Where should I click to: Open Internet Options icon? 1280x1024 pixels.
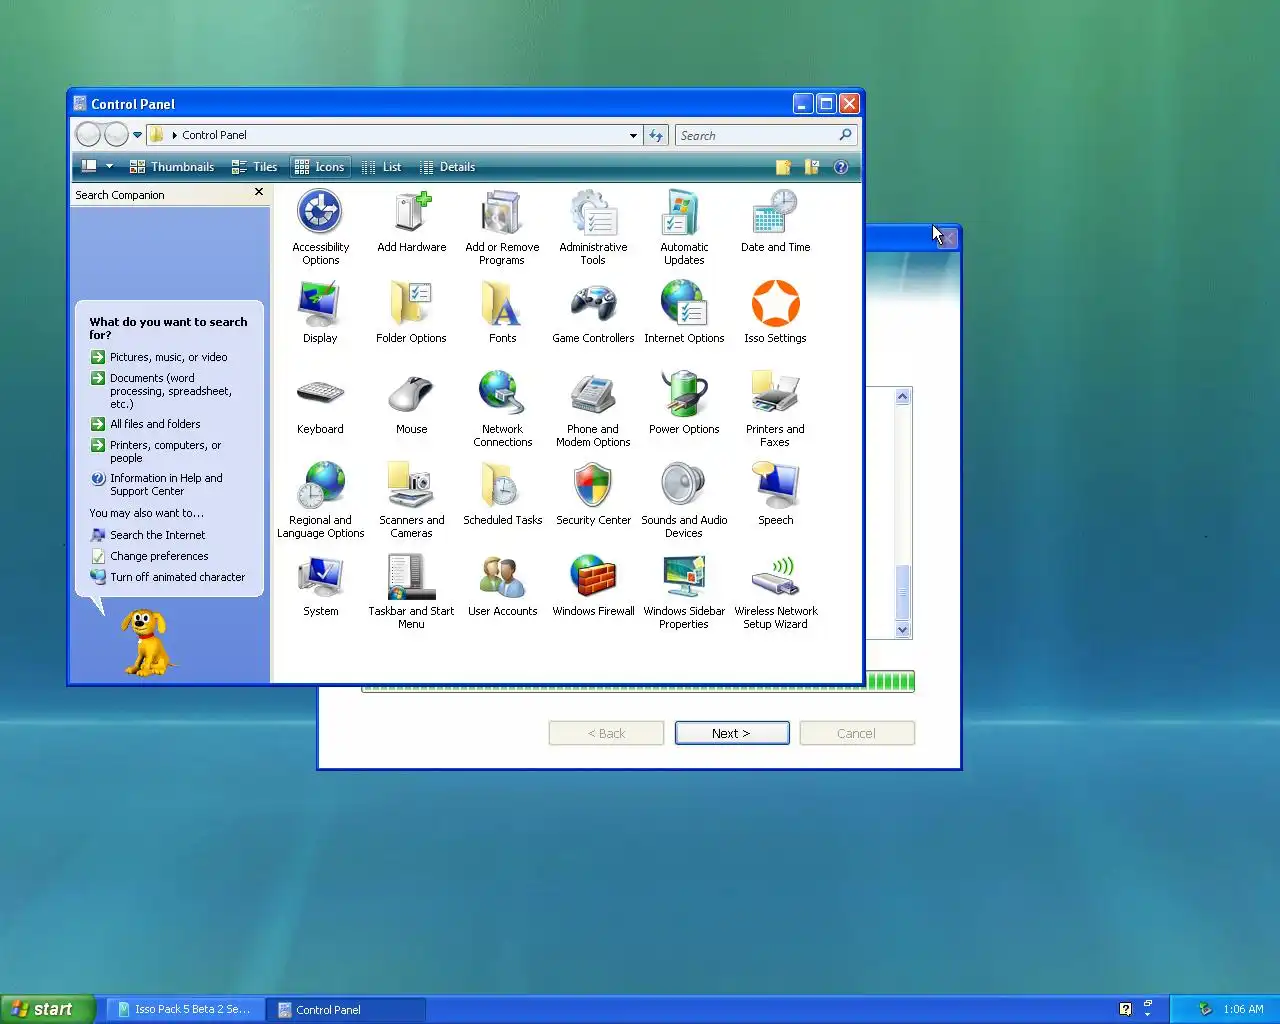tap(684, 313)
